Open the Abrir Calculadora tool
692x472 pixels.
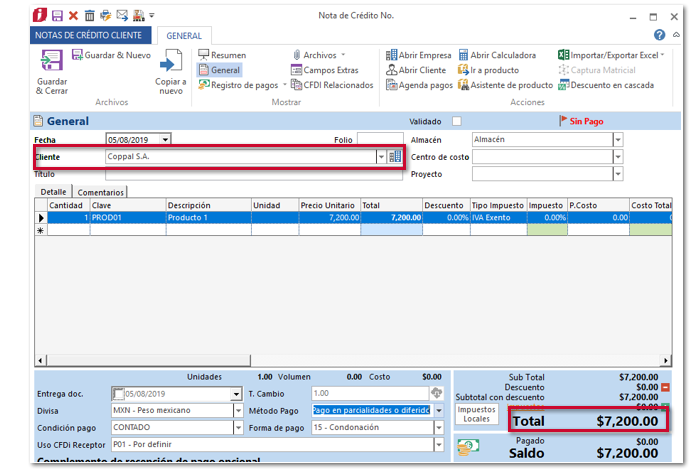(x=497, y=55)
